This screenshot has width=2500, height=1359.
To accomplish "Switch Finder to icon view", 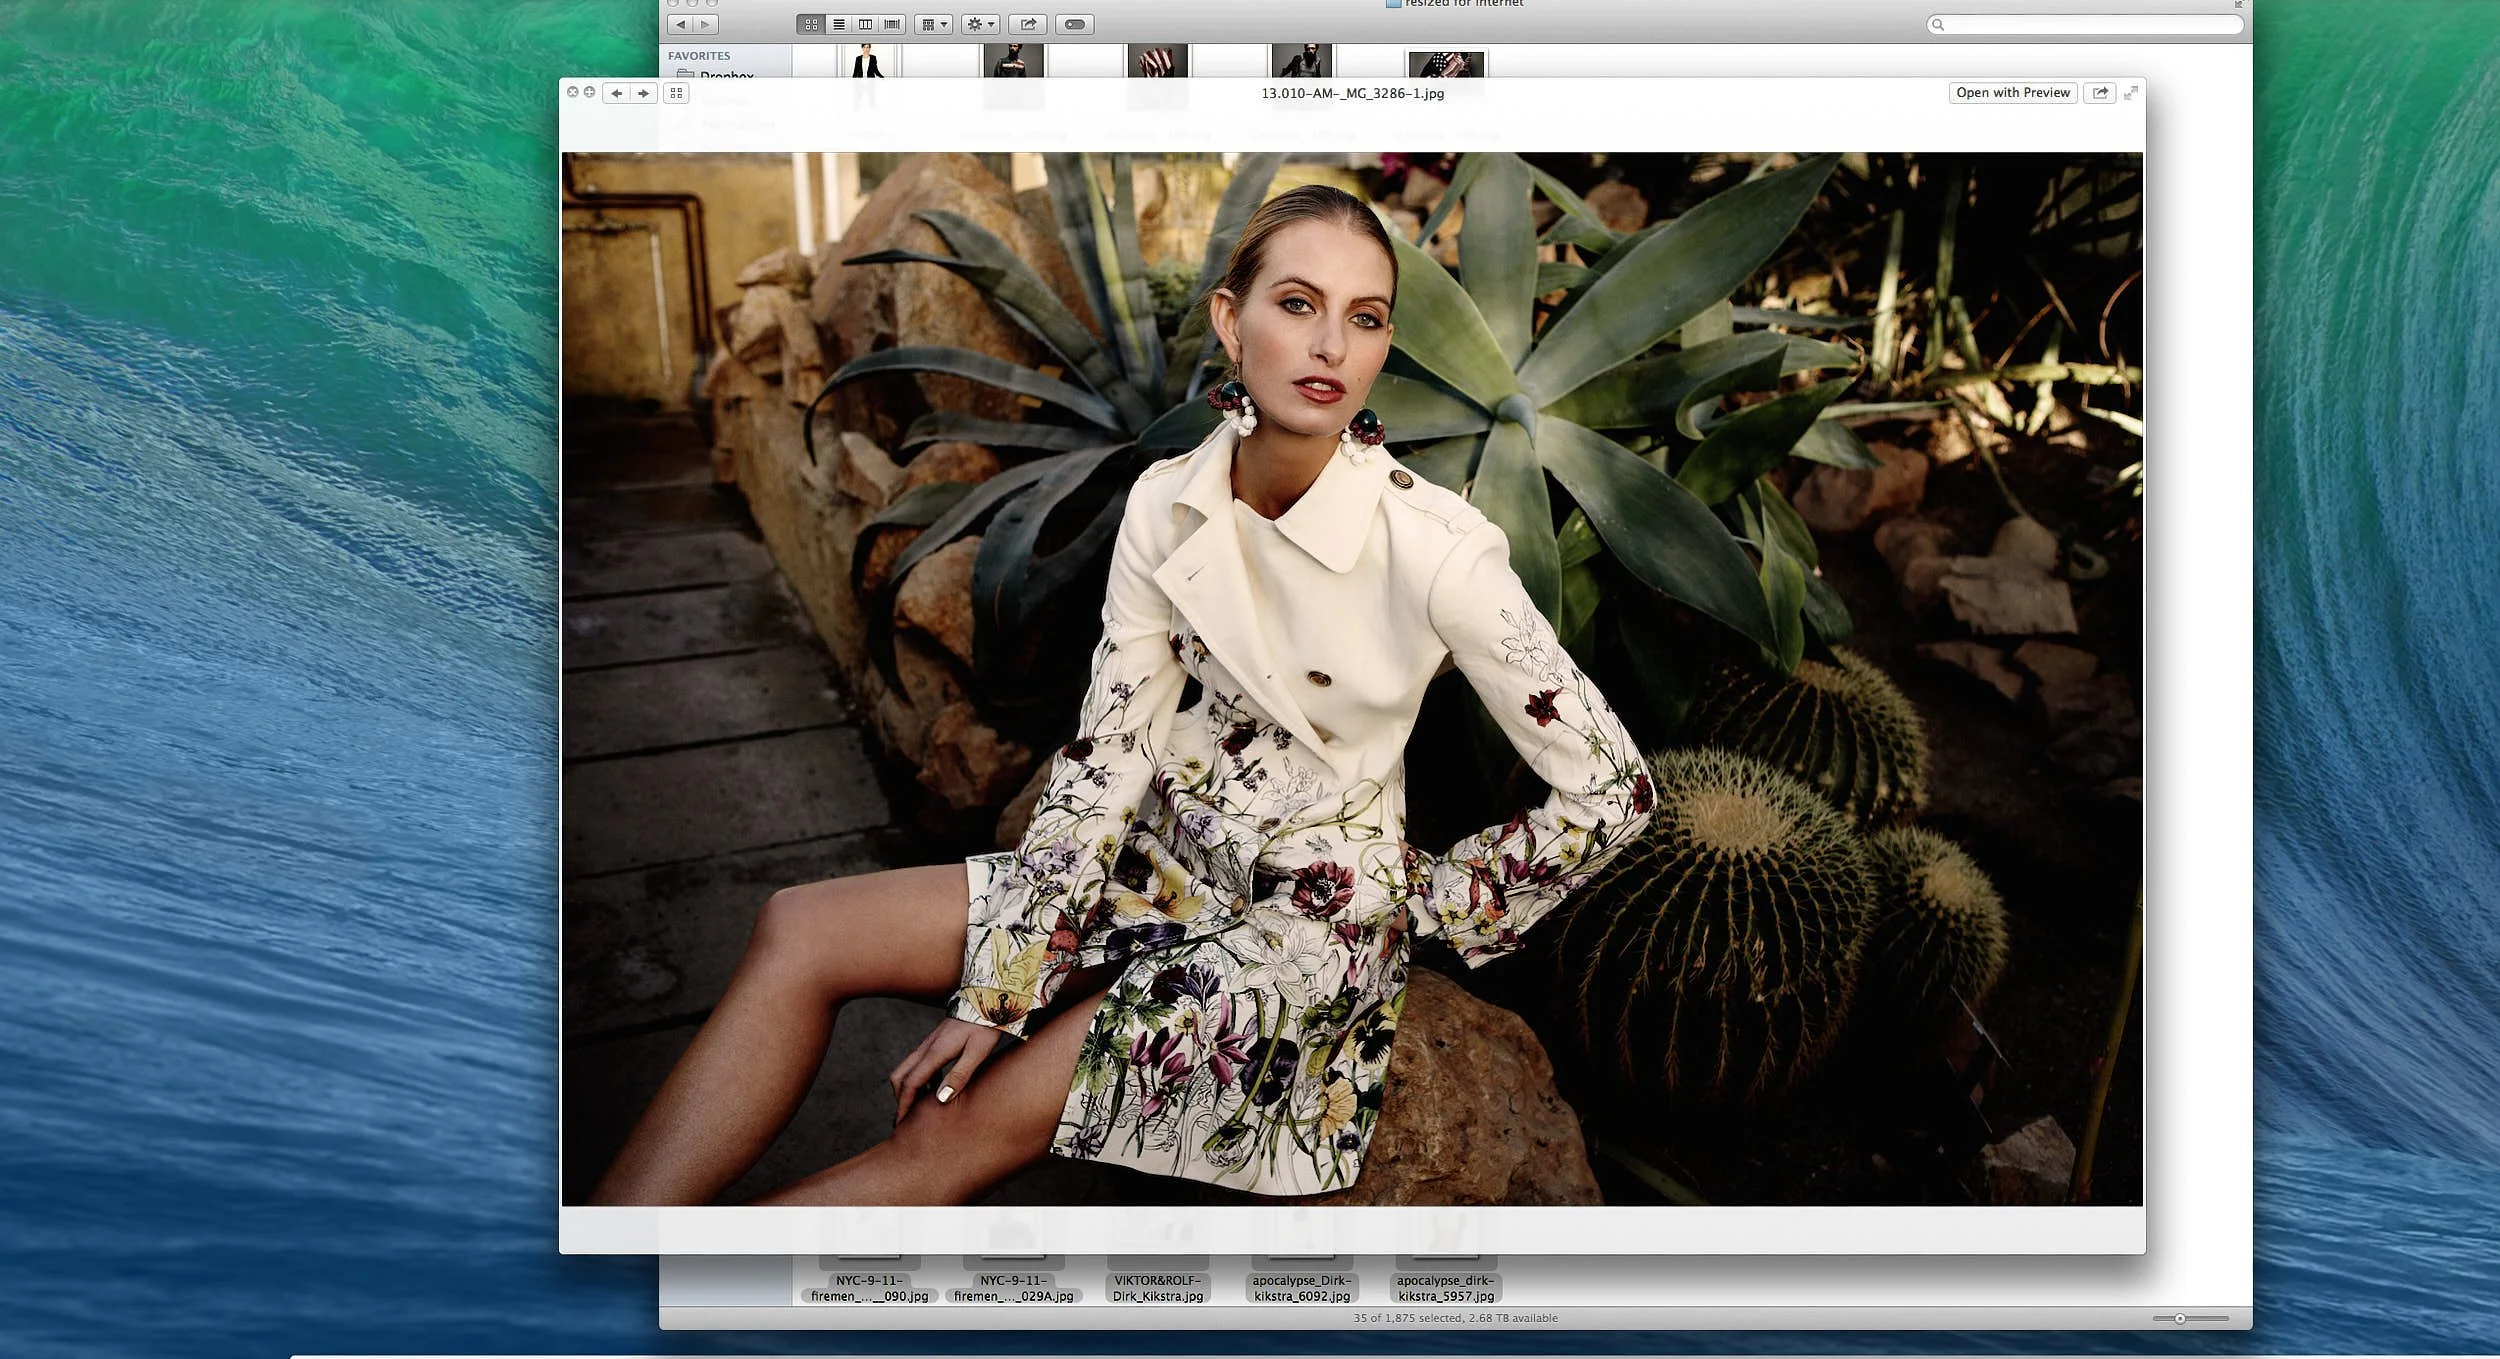I will pyautogui.click(x=811, y=25).
